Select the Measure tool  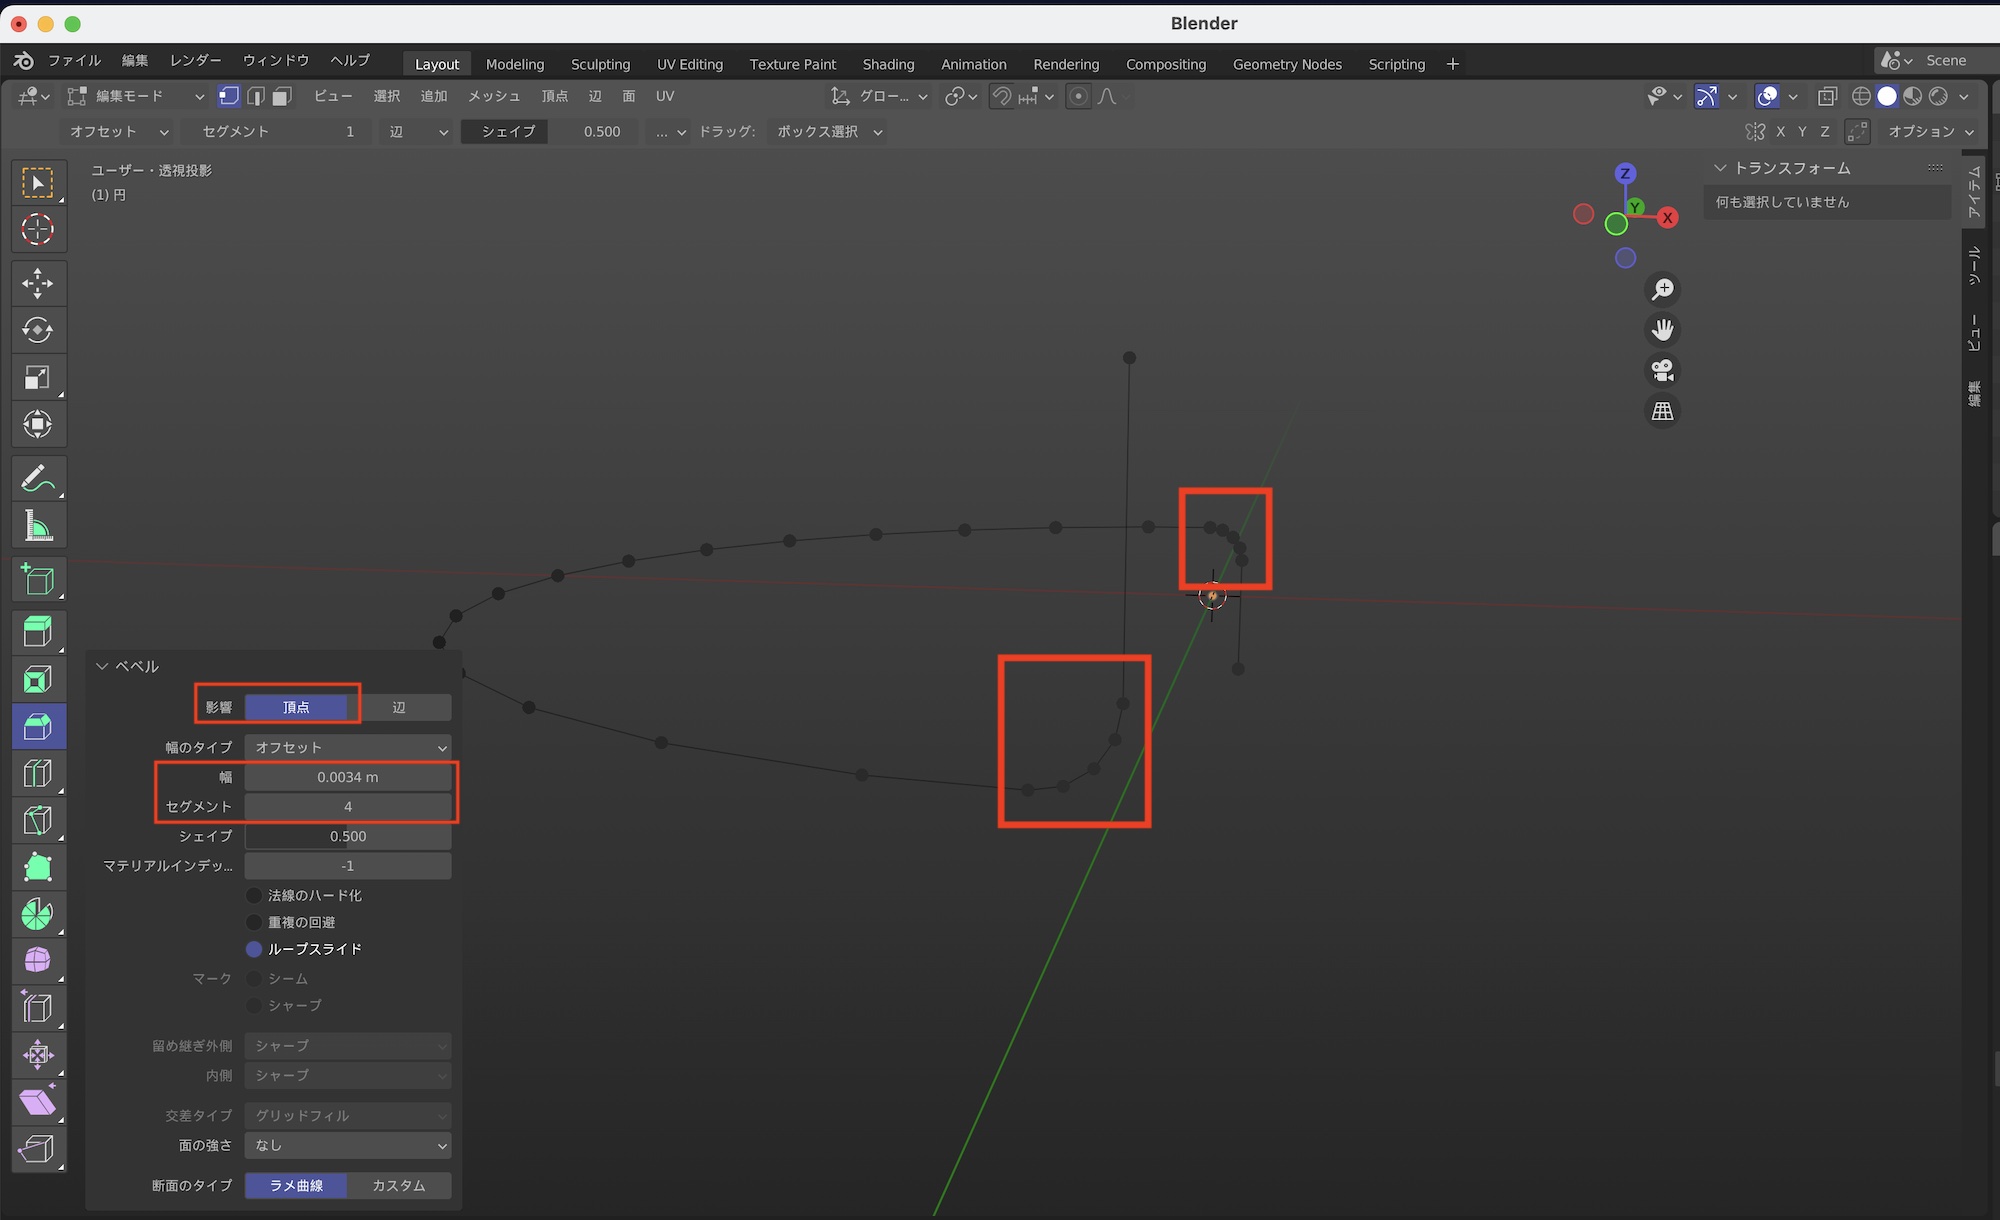coord(38,526)
